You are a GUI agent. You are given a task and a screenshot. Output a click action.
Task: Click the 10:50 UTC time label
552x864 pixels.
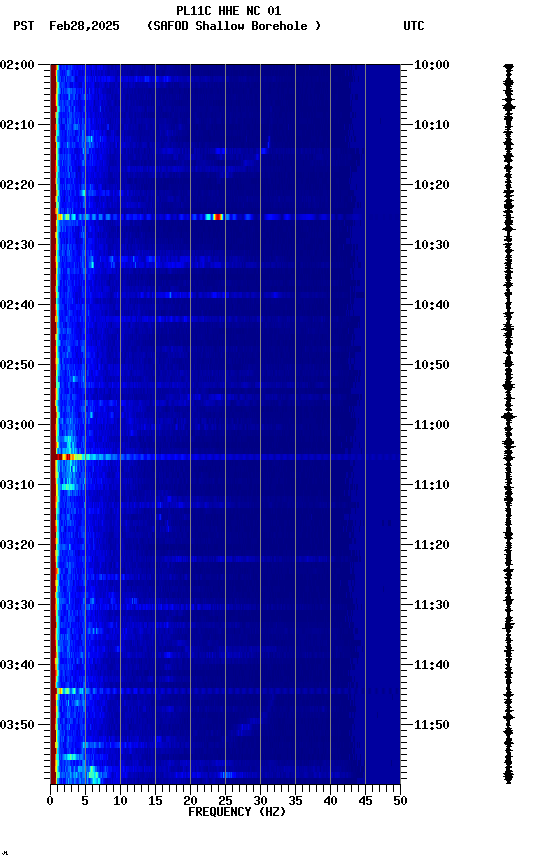point(432,365)
